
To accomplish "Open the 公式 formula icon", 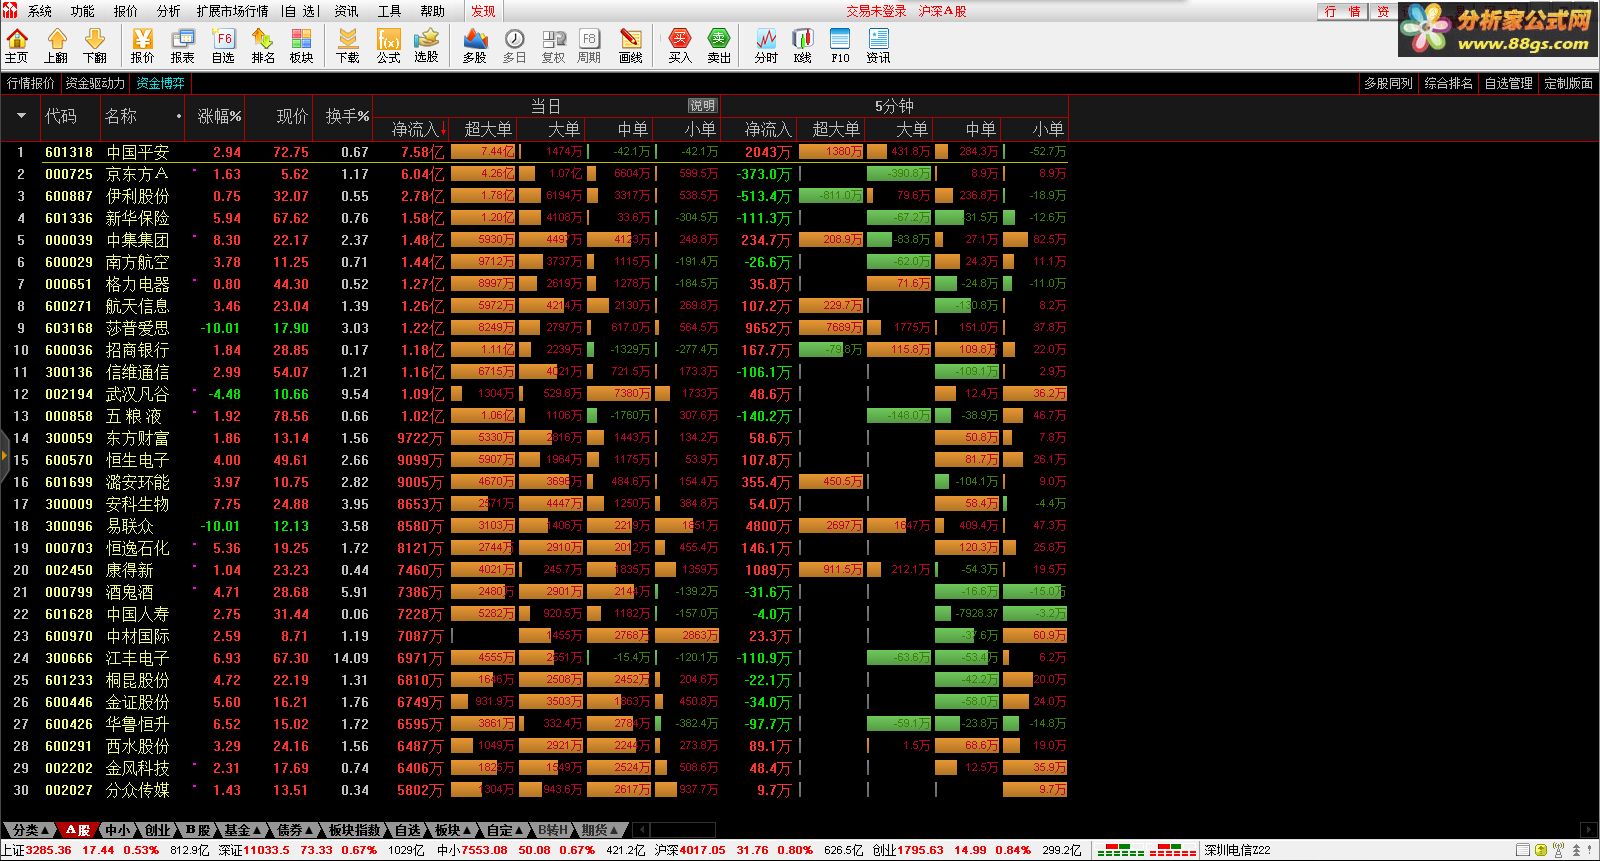I will 388,46.
